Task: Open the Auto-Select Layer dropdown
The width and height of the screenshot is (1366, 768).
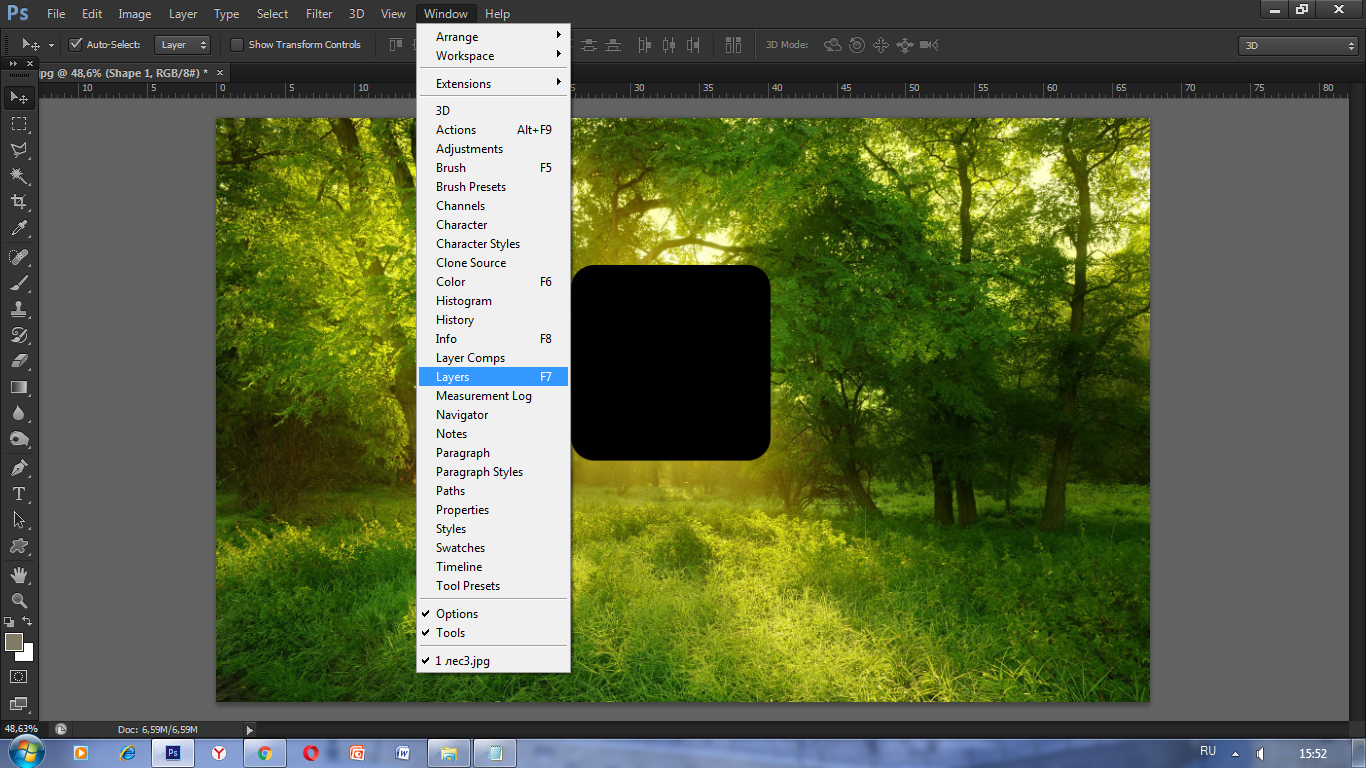Action: point(183,44)
